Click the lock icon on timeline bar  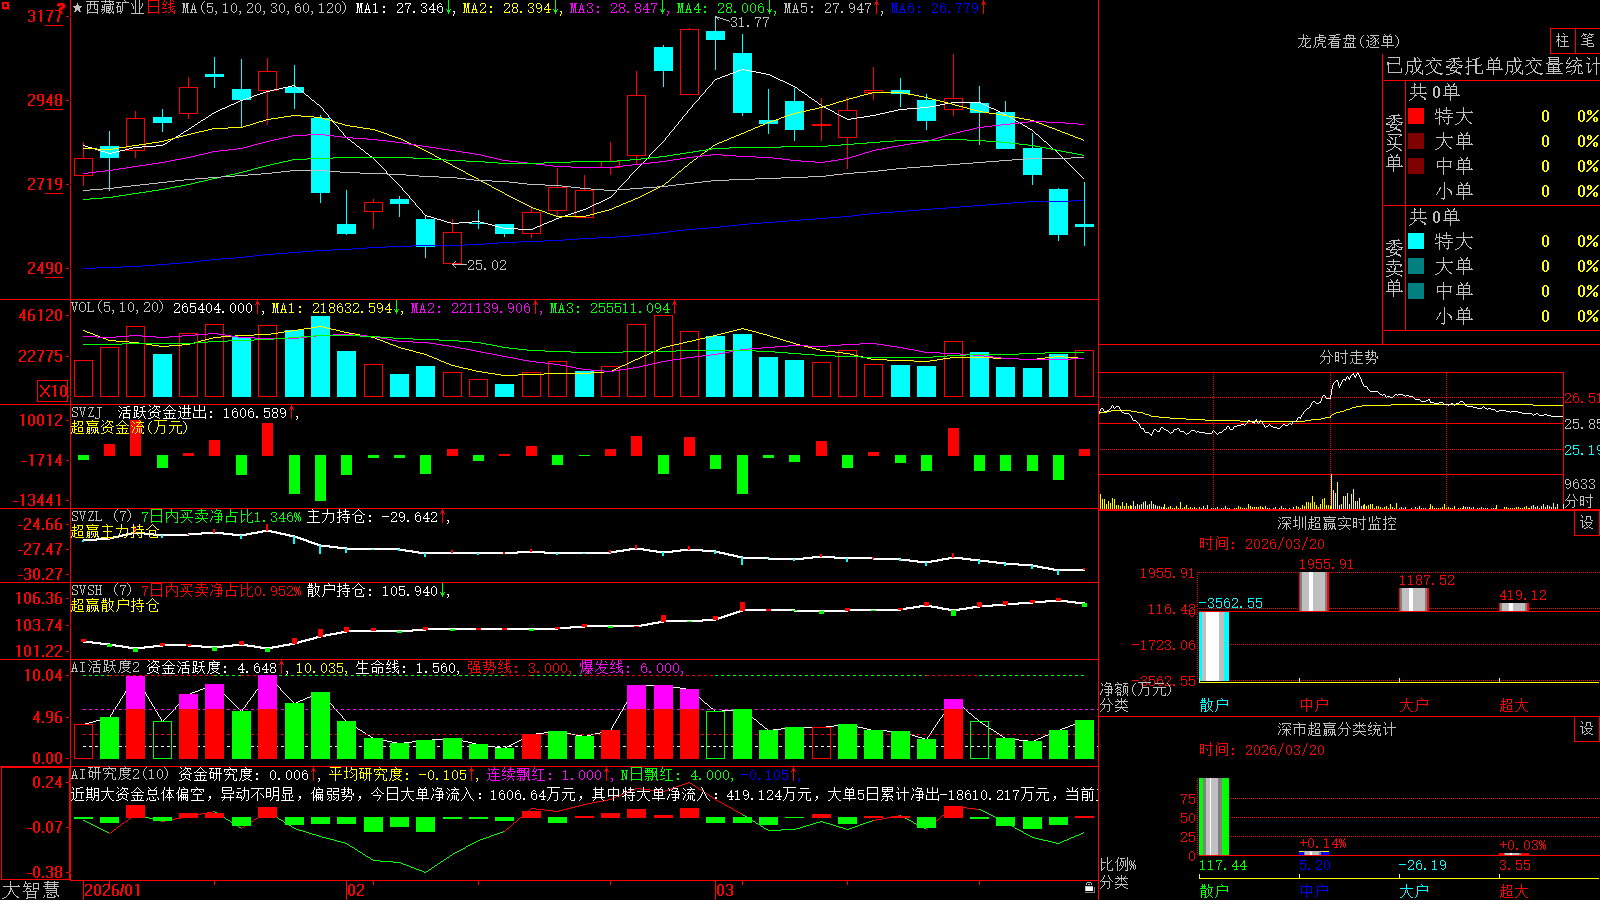pyautogui.click(x=1090, y=887)
